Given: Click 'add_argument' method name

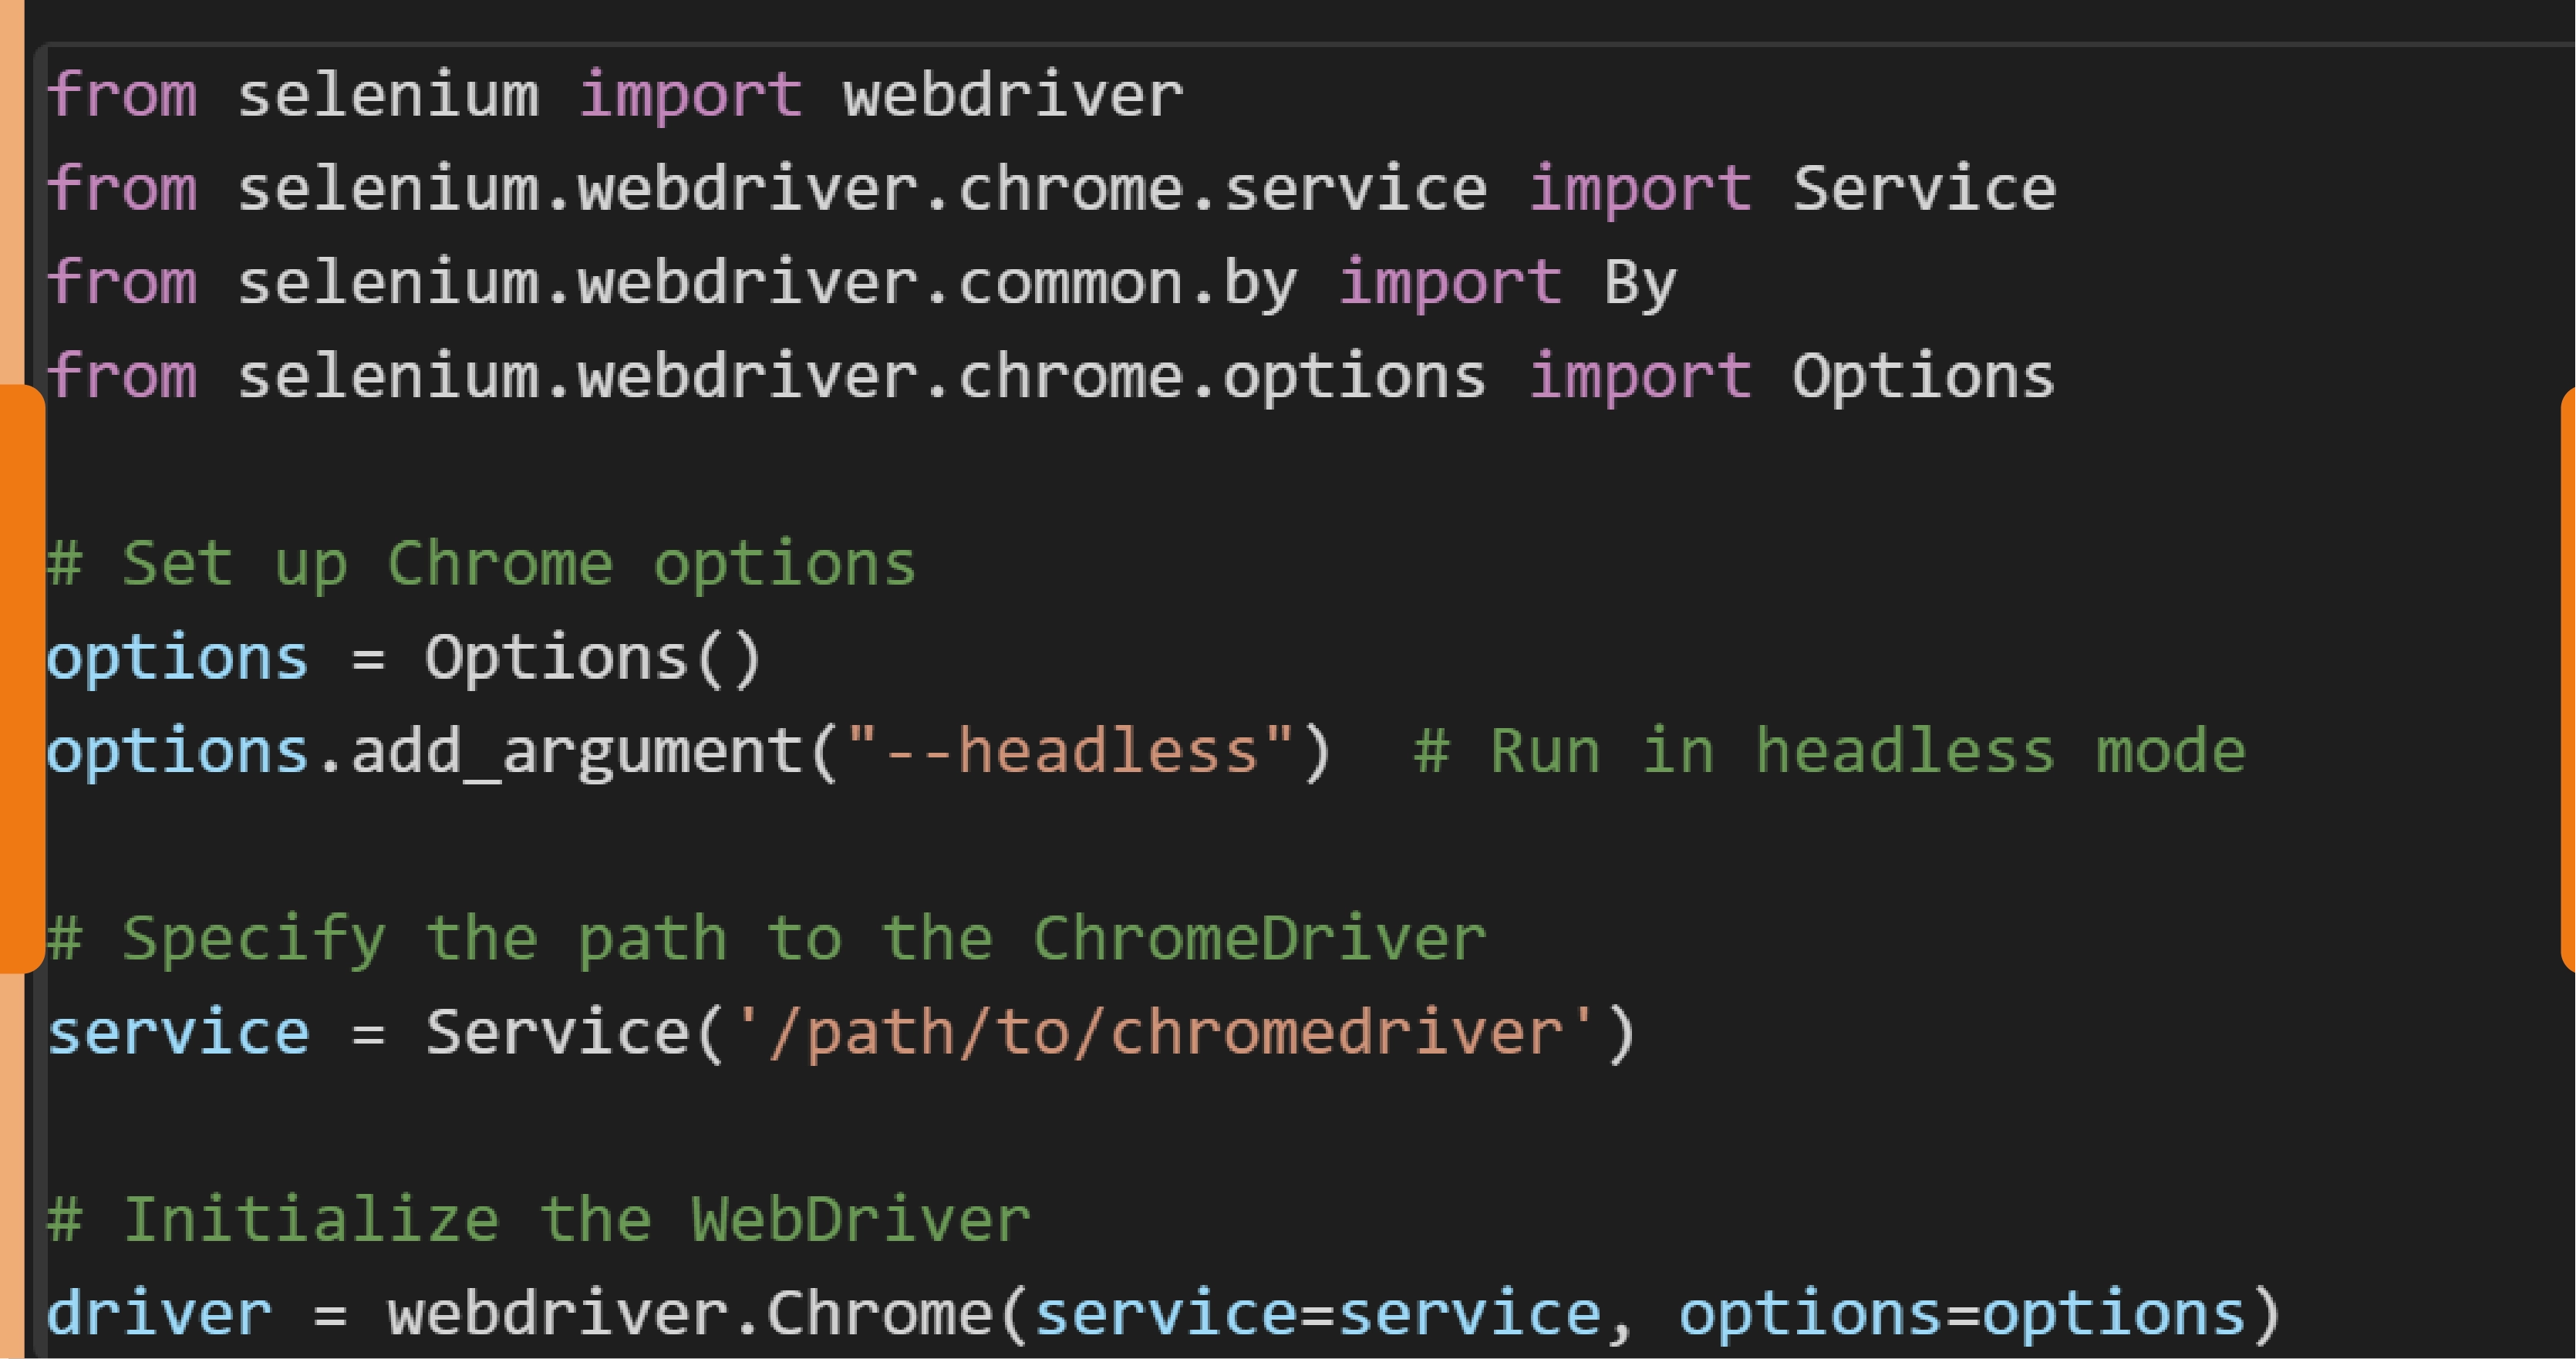Looking at the screenshot, I should (577, 753).
